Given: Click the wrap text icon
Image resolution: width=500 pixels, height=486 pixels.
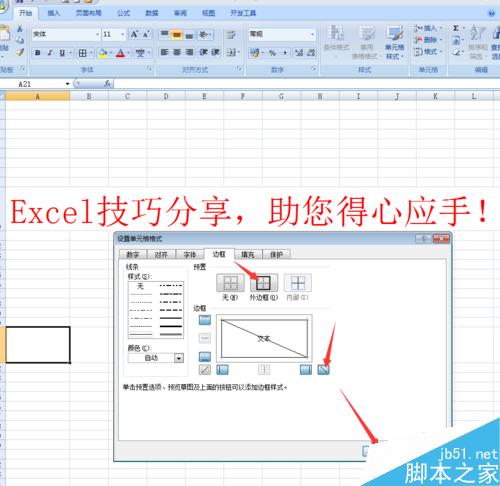Looking at the screenshot, I should pyautogui.click(x=231, y=34).
